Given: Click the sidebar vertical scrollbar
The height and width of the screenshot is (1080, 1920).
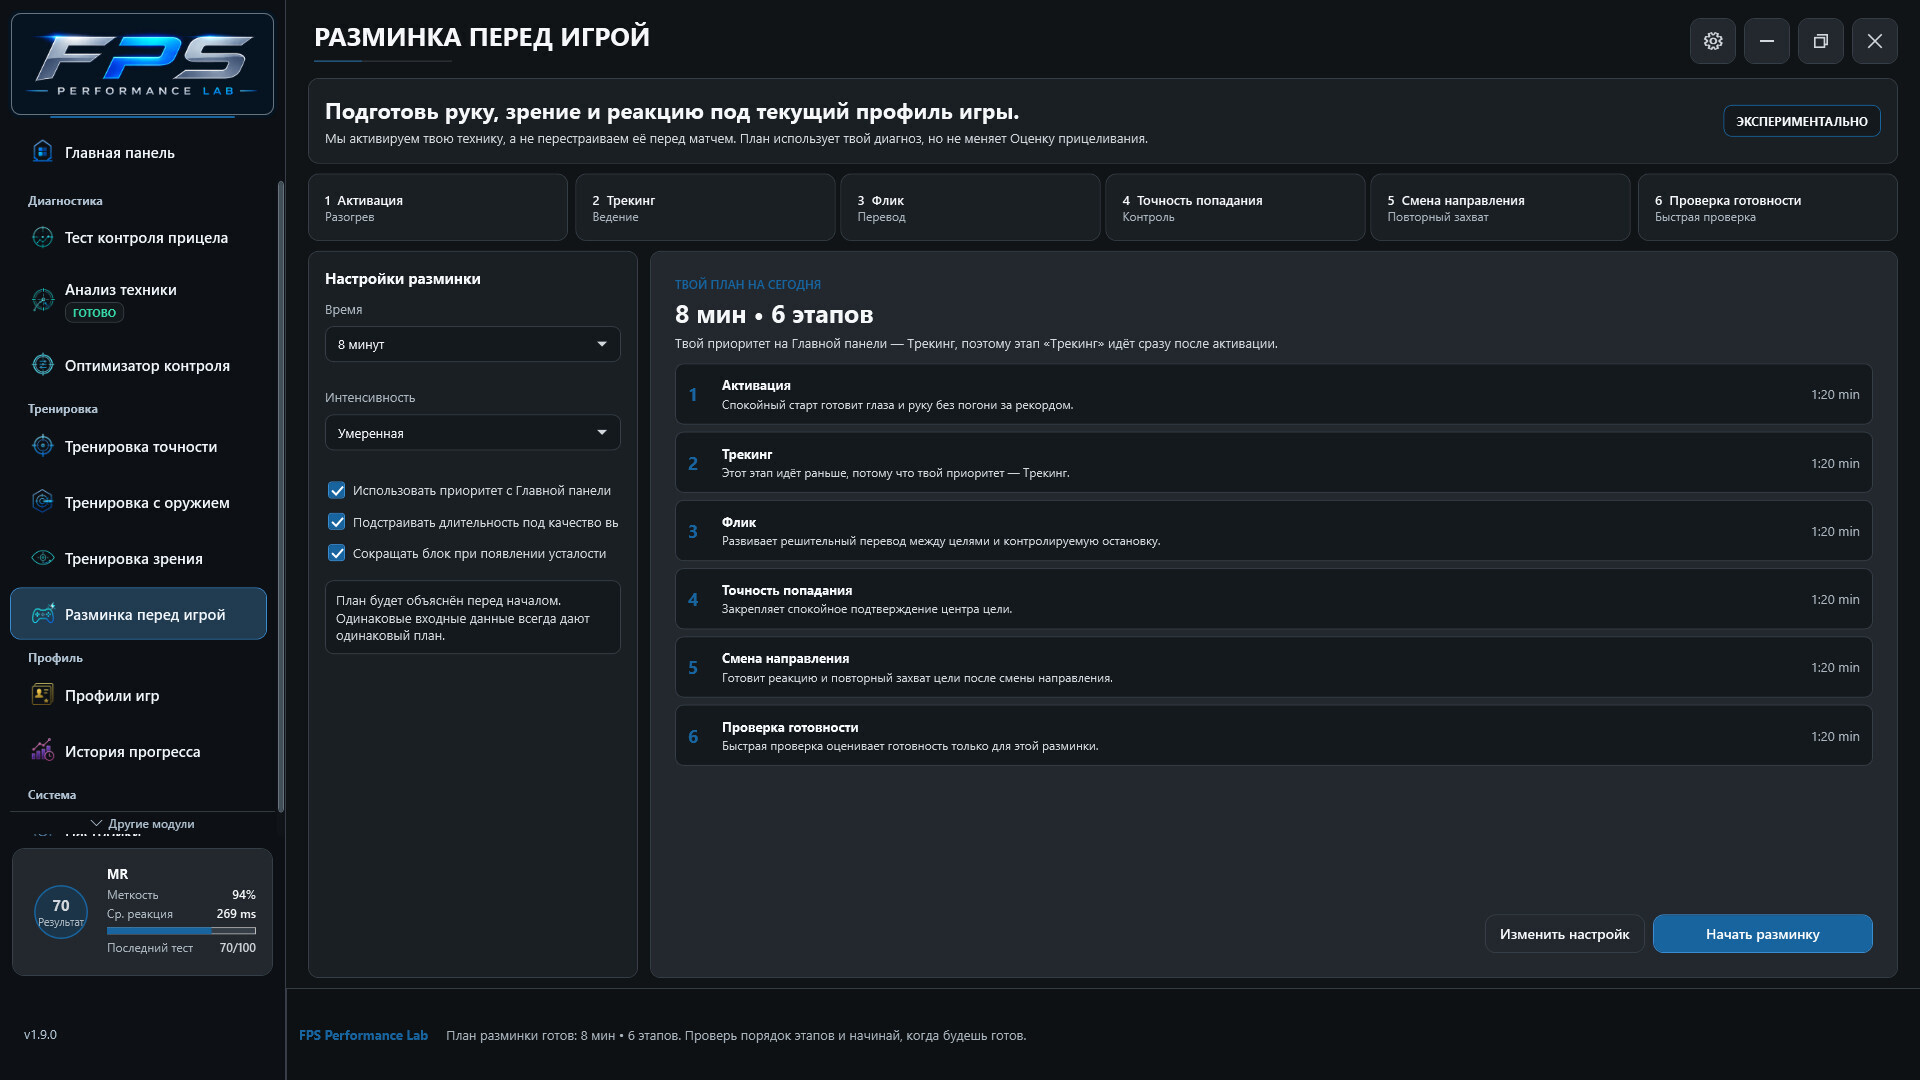Looking at the screenshot, I should coord(280,496).
